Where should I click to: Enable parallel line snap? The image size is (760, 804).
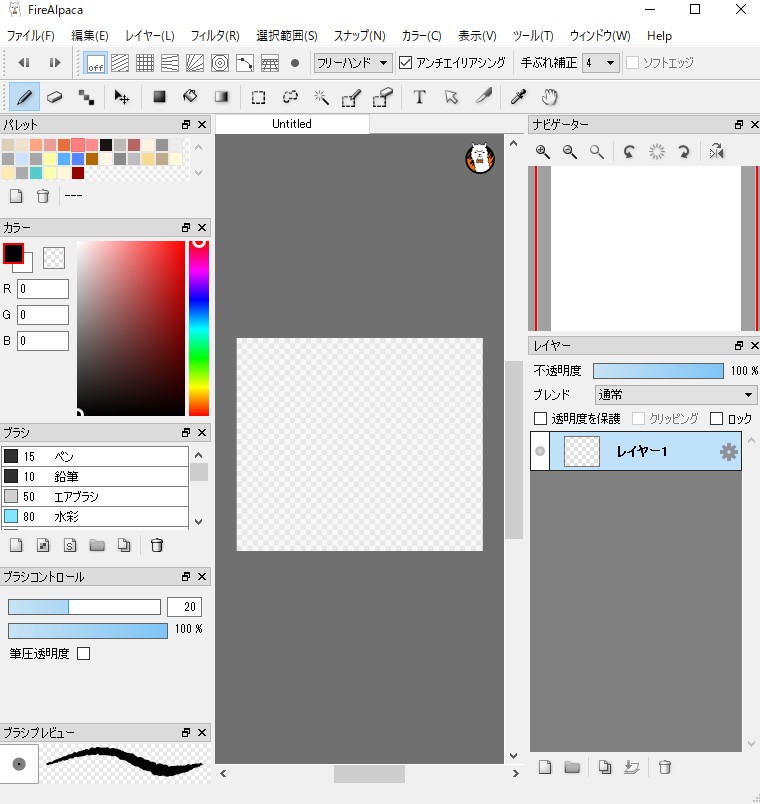pyautogui.click(x=120, y=63)
